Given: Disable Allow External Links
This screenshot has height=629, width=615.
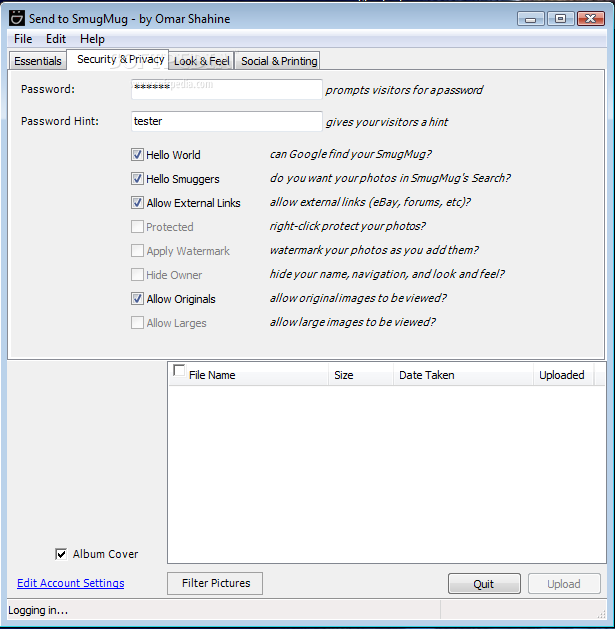Looking at the screenshot, I should point(137,203).
